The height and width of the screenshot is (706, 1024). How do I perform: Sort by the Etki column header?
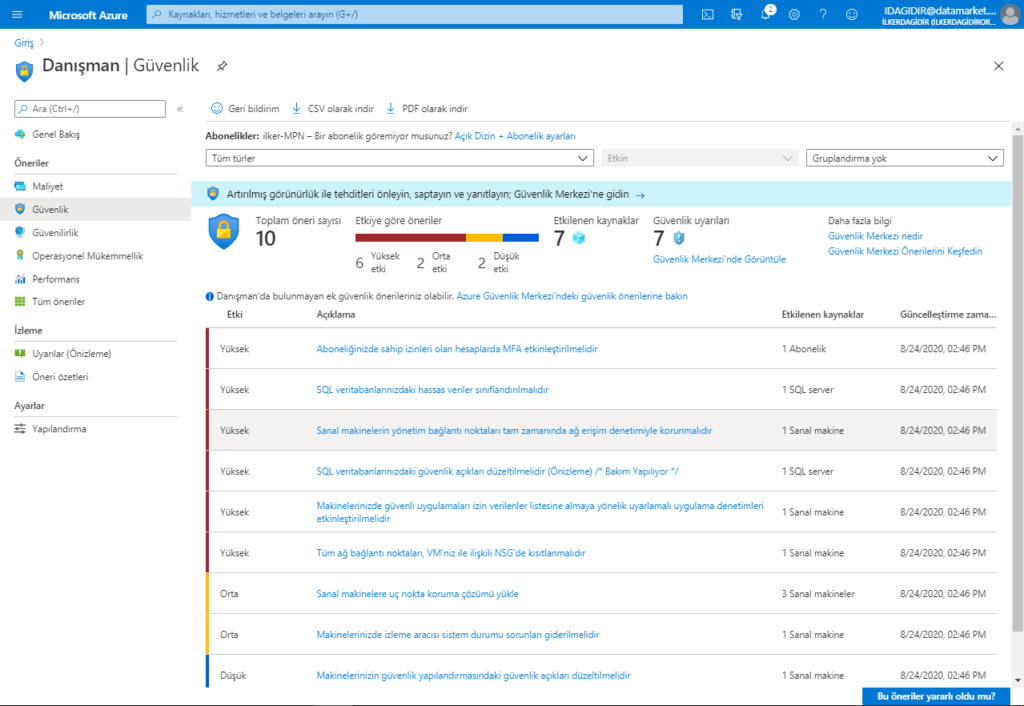pyautogui.click(x=234, y=315)
